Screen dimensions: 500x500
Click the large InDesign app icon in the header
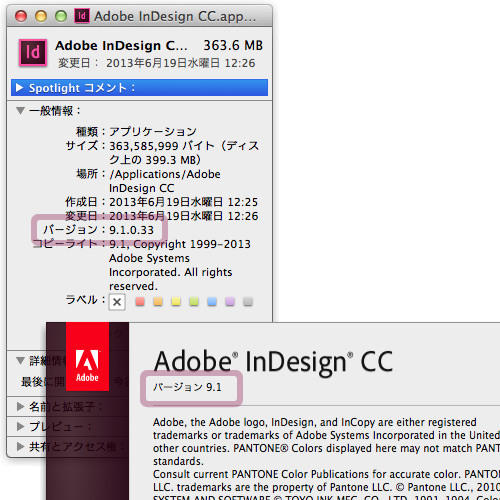[33, 53]
